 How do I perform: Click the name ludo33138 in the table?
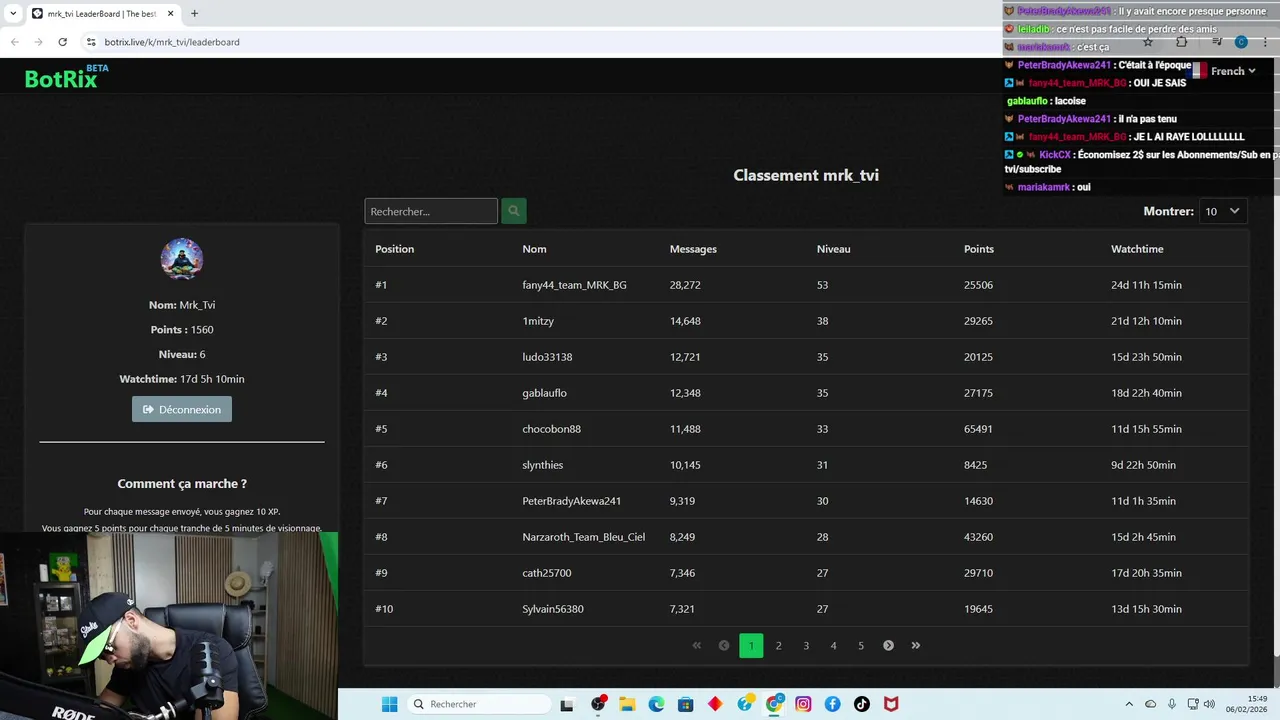[547, 357]
